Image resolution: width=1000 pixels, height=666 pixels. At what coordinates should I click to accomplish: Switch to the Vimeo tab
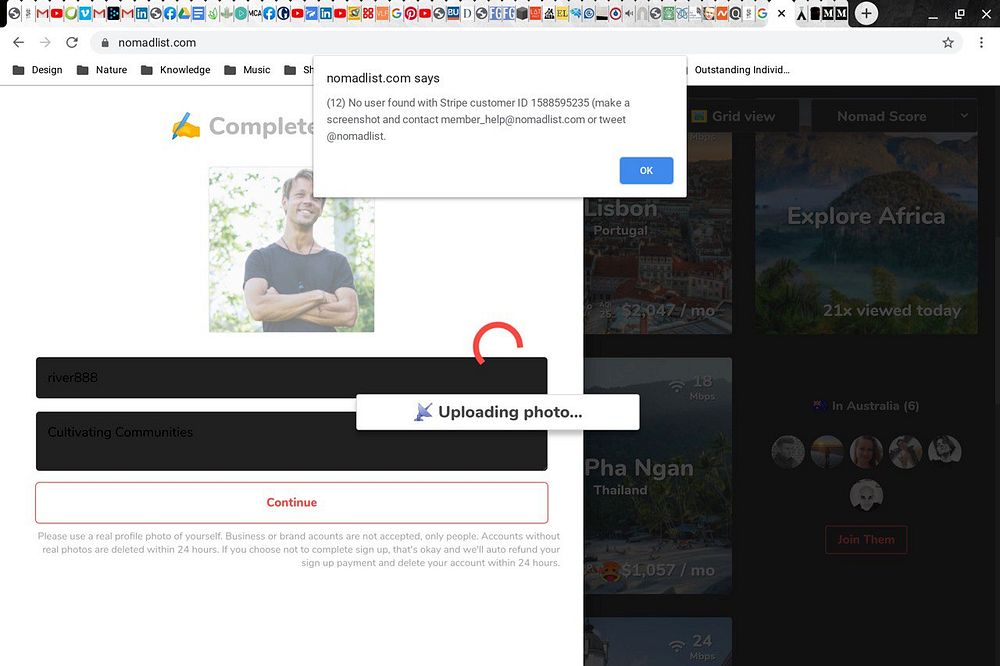pos(84,13)
